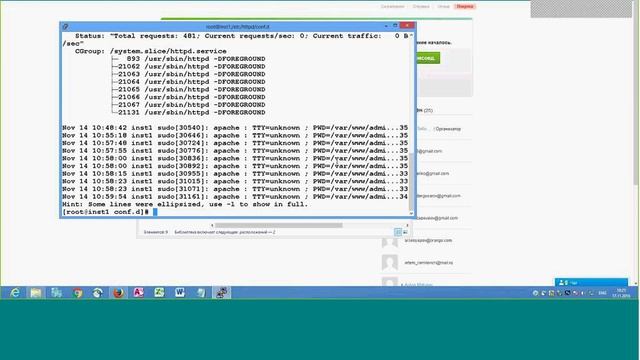Image resolution: width=640 pixels, height=360 pixels.
Task: Open the blue chat panel at bottom right
Action: [x=591, y=282]
